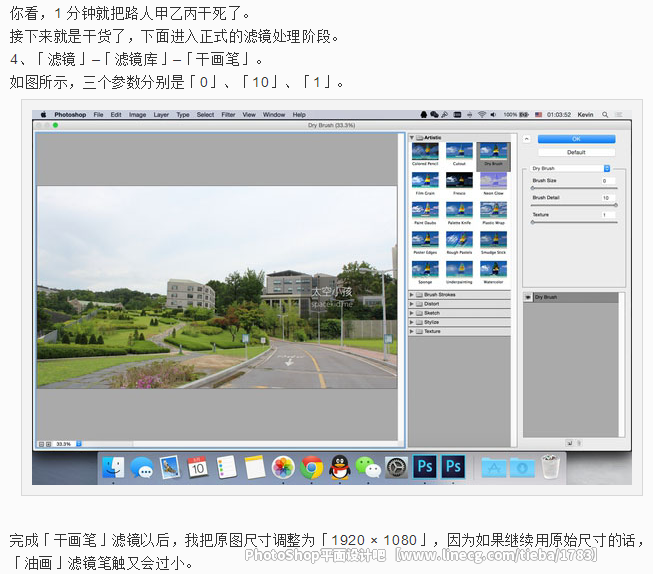Viewport: 653px width, 574px height.
Task: Expand the Distort filter folder
Action: coord(412,304)
